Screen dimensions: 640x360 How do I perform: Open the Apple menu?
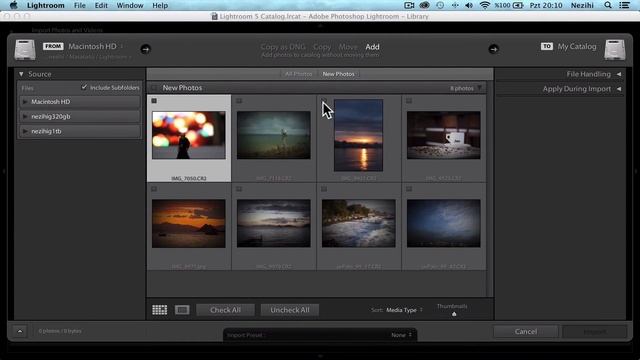pos(13,5)
